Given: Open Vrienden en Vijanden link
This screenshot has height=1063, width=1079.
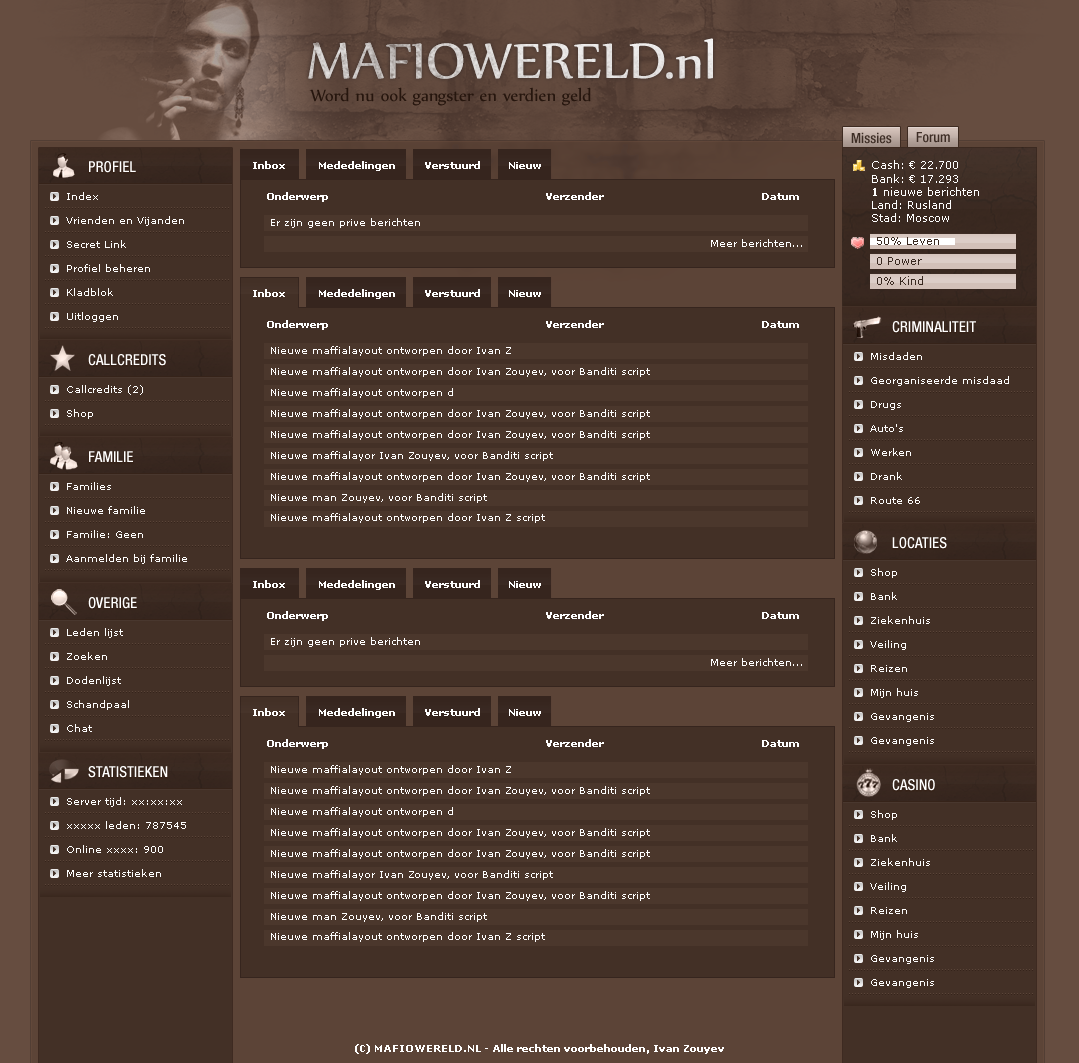Looking at the screenshot, I should (125, 221).
